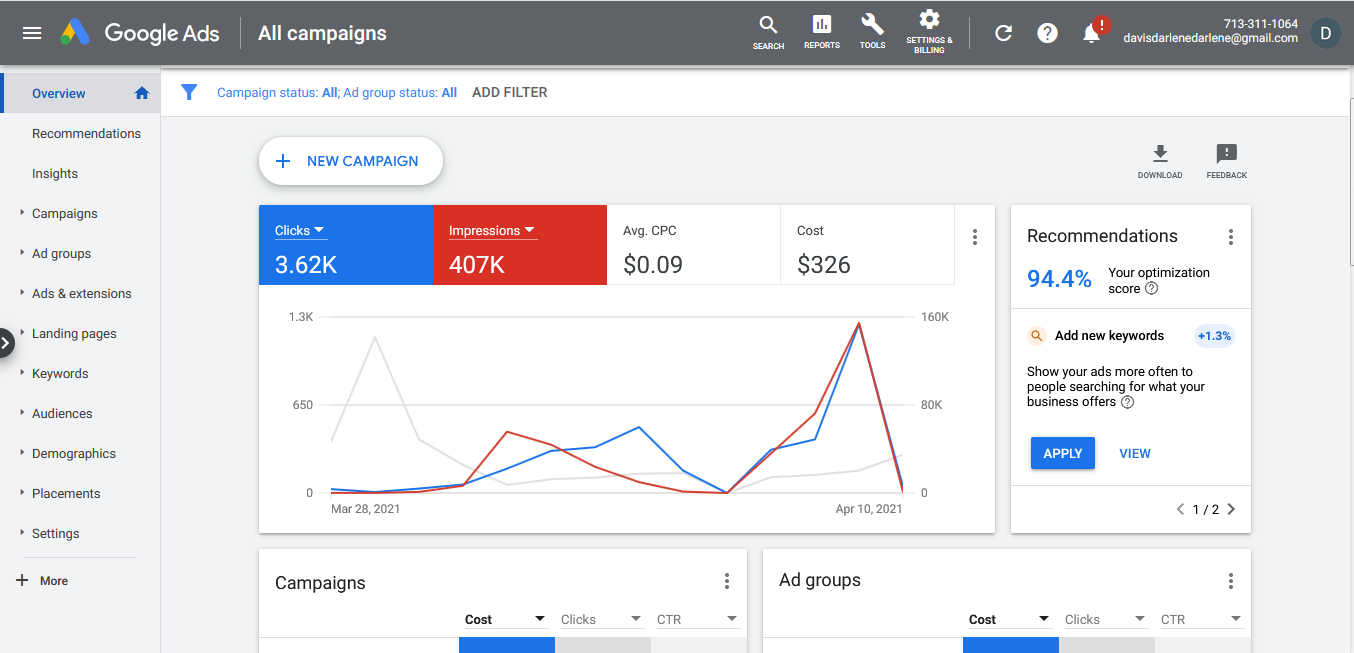
Task: Click the NEW CAMPAIGN button
Action: 351,161
